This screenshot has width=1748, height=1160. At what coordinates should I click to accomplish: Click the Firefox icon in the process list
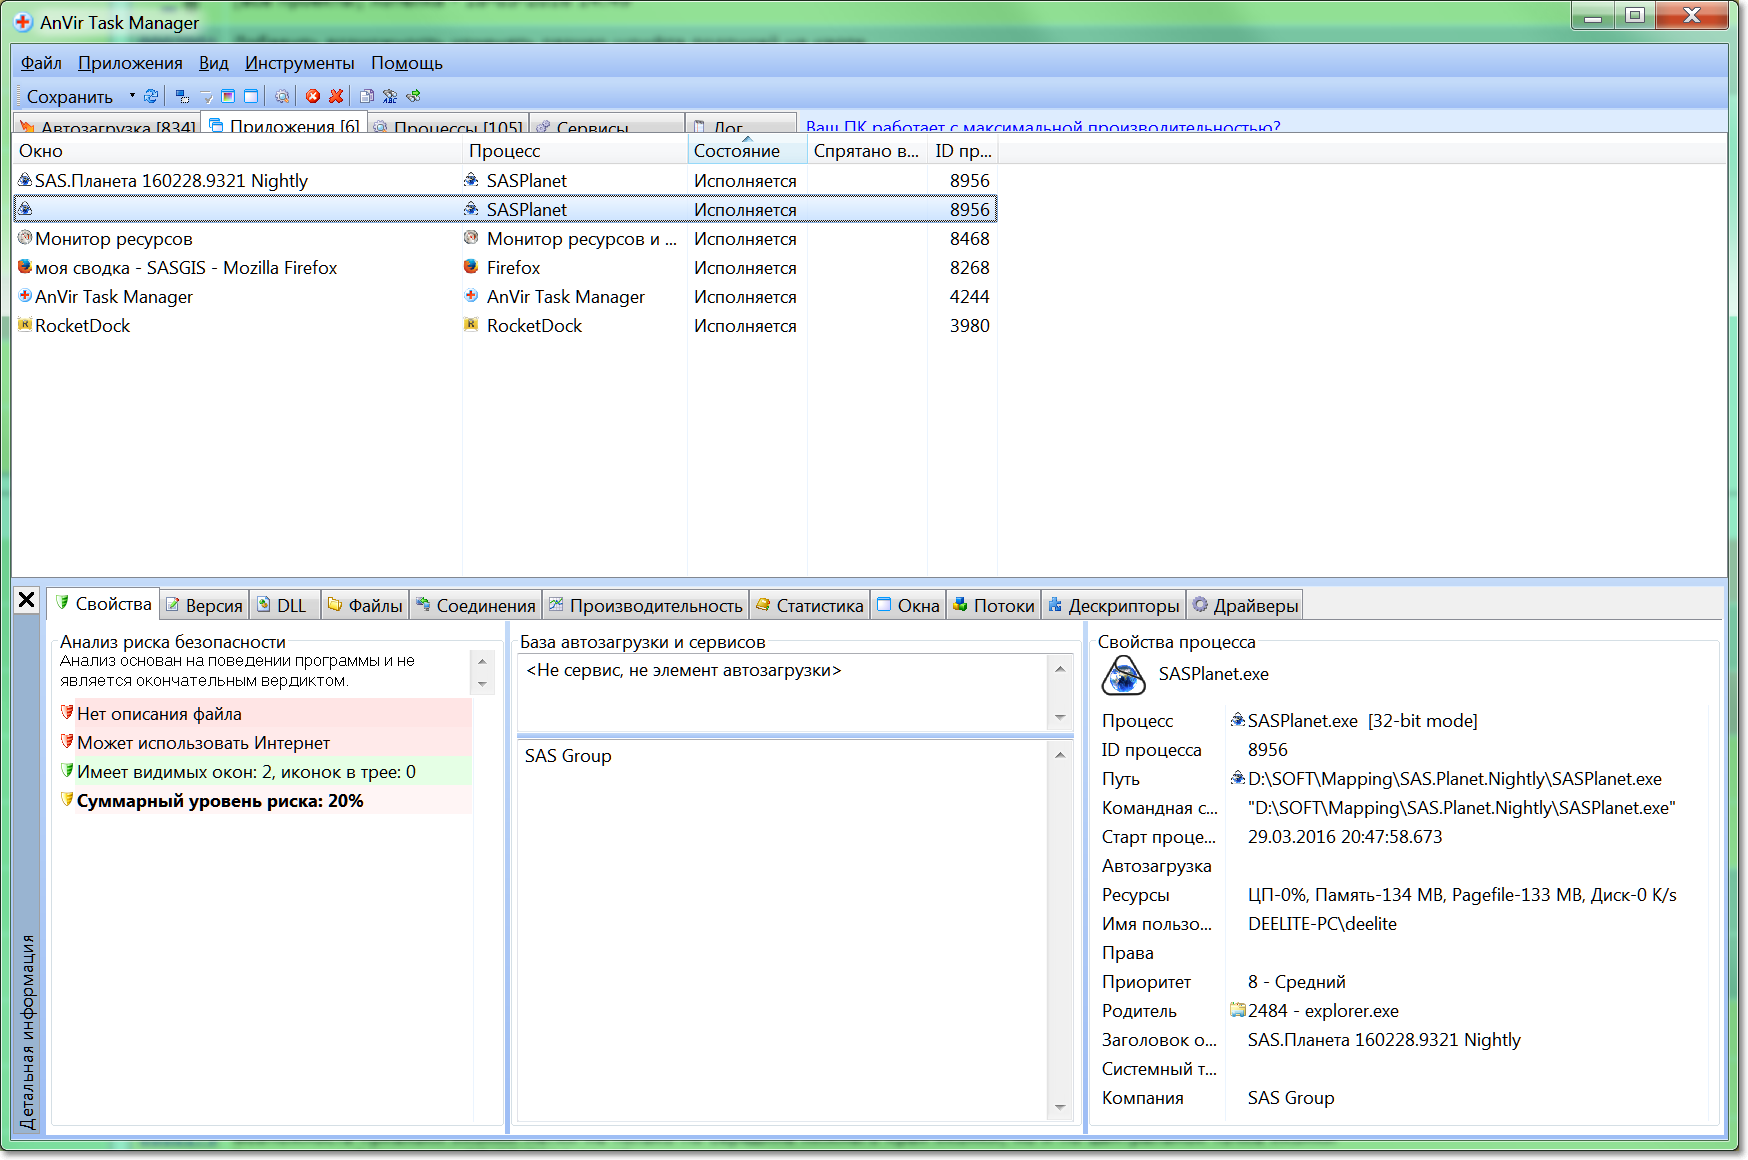pyautogui.click(x=471, y=267)
